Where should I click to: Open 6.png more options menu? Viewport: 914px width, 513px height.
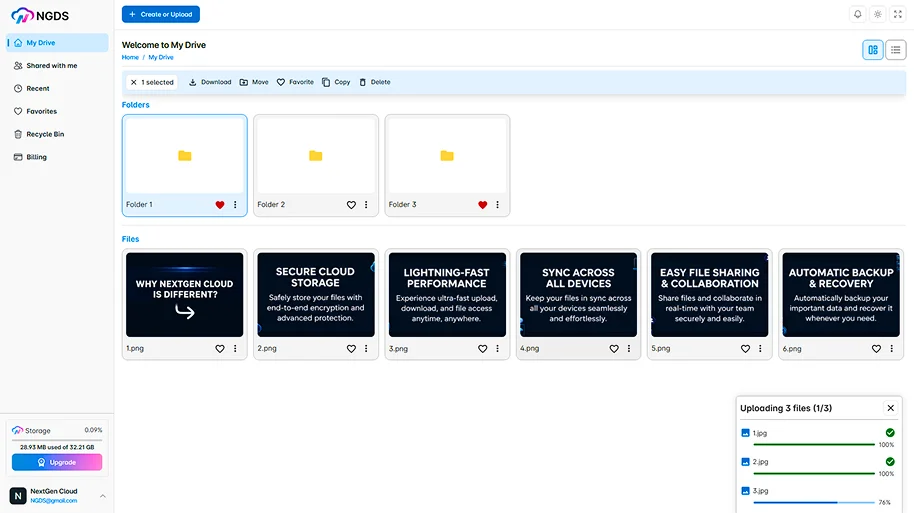(x=891, y=349)
